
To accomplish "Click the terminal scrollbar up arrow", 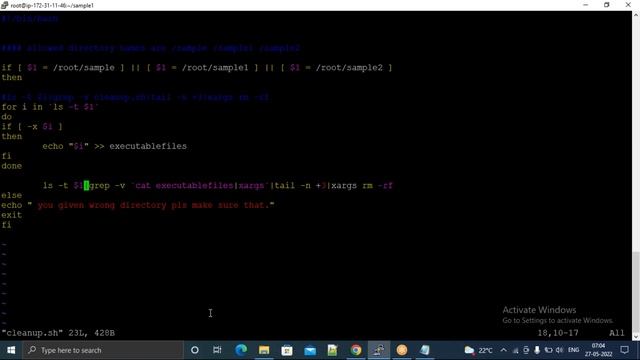I will click(636, 15).
